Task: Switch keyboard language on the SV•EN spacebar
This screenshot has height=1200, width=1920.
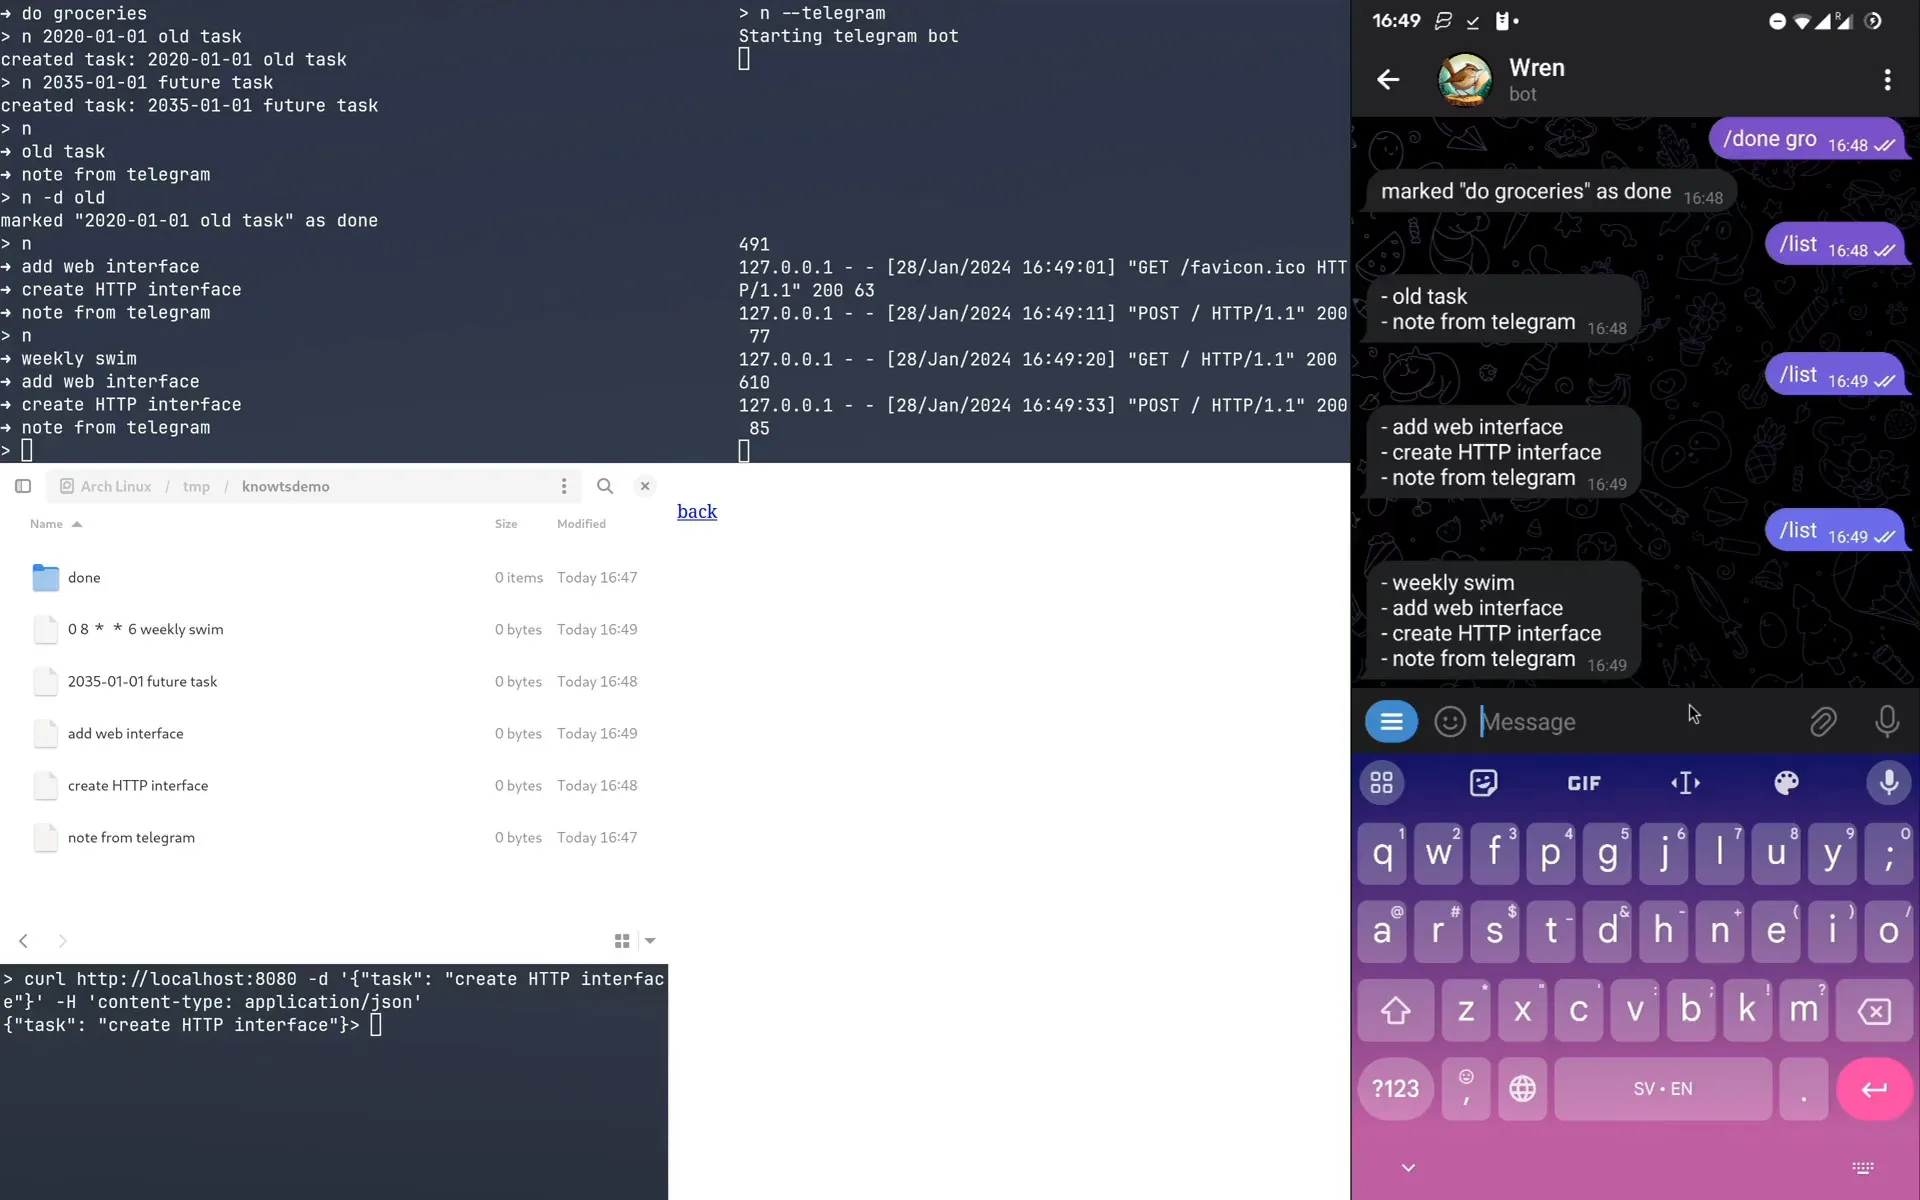Action: 1662,1089
